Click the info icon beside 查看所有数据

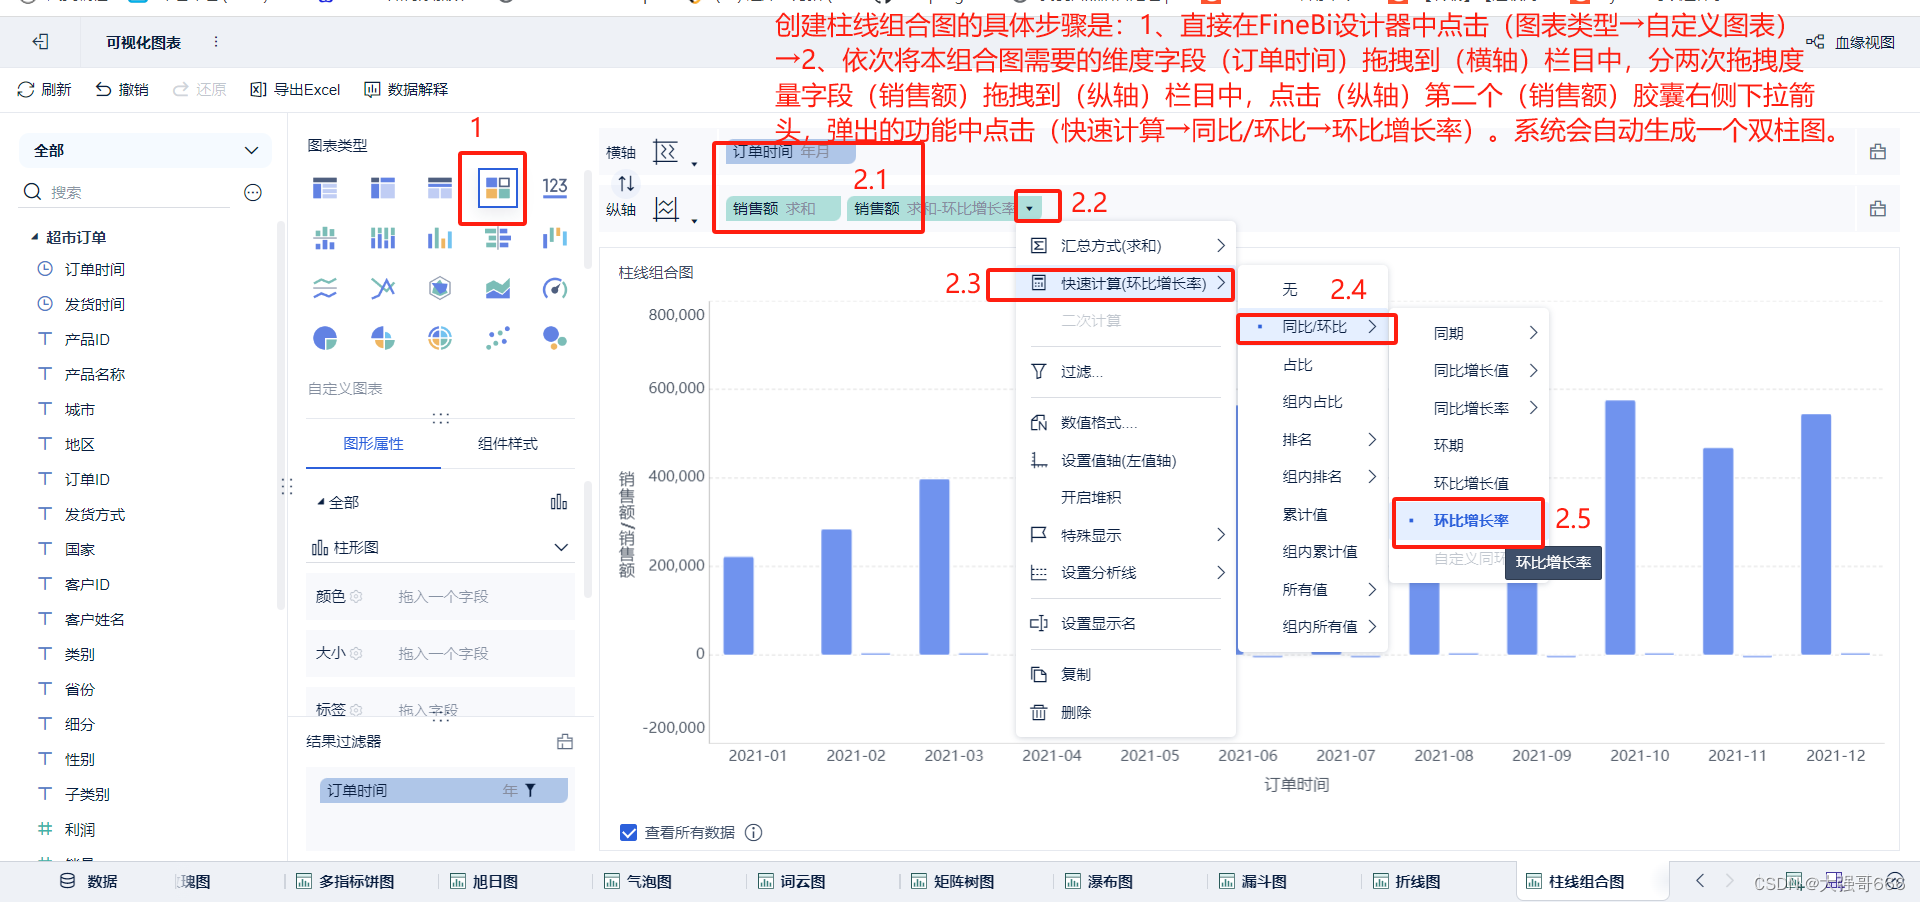click(754, 832)
